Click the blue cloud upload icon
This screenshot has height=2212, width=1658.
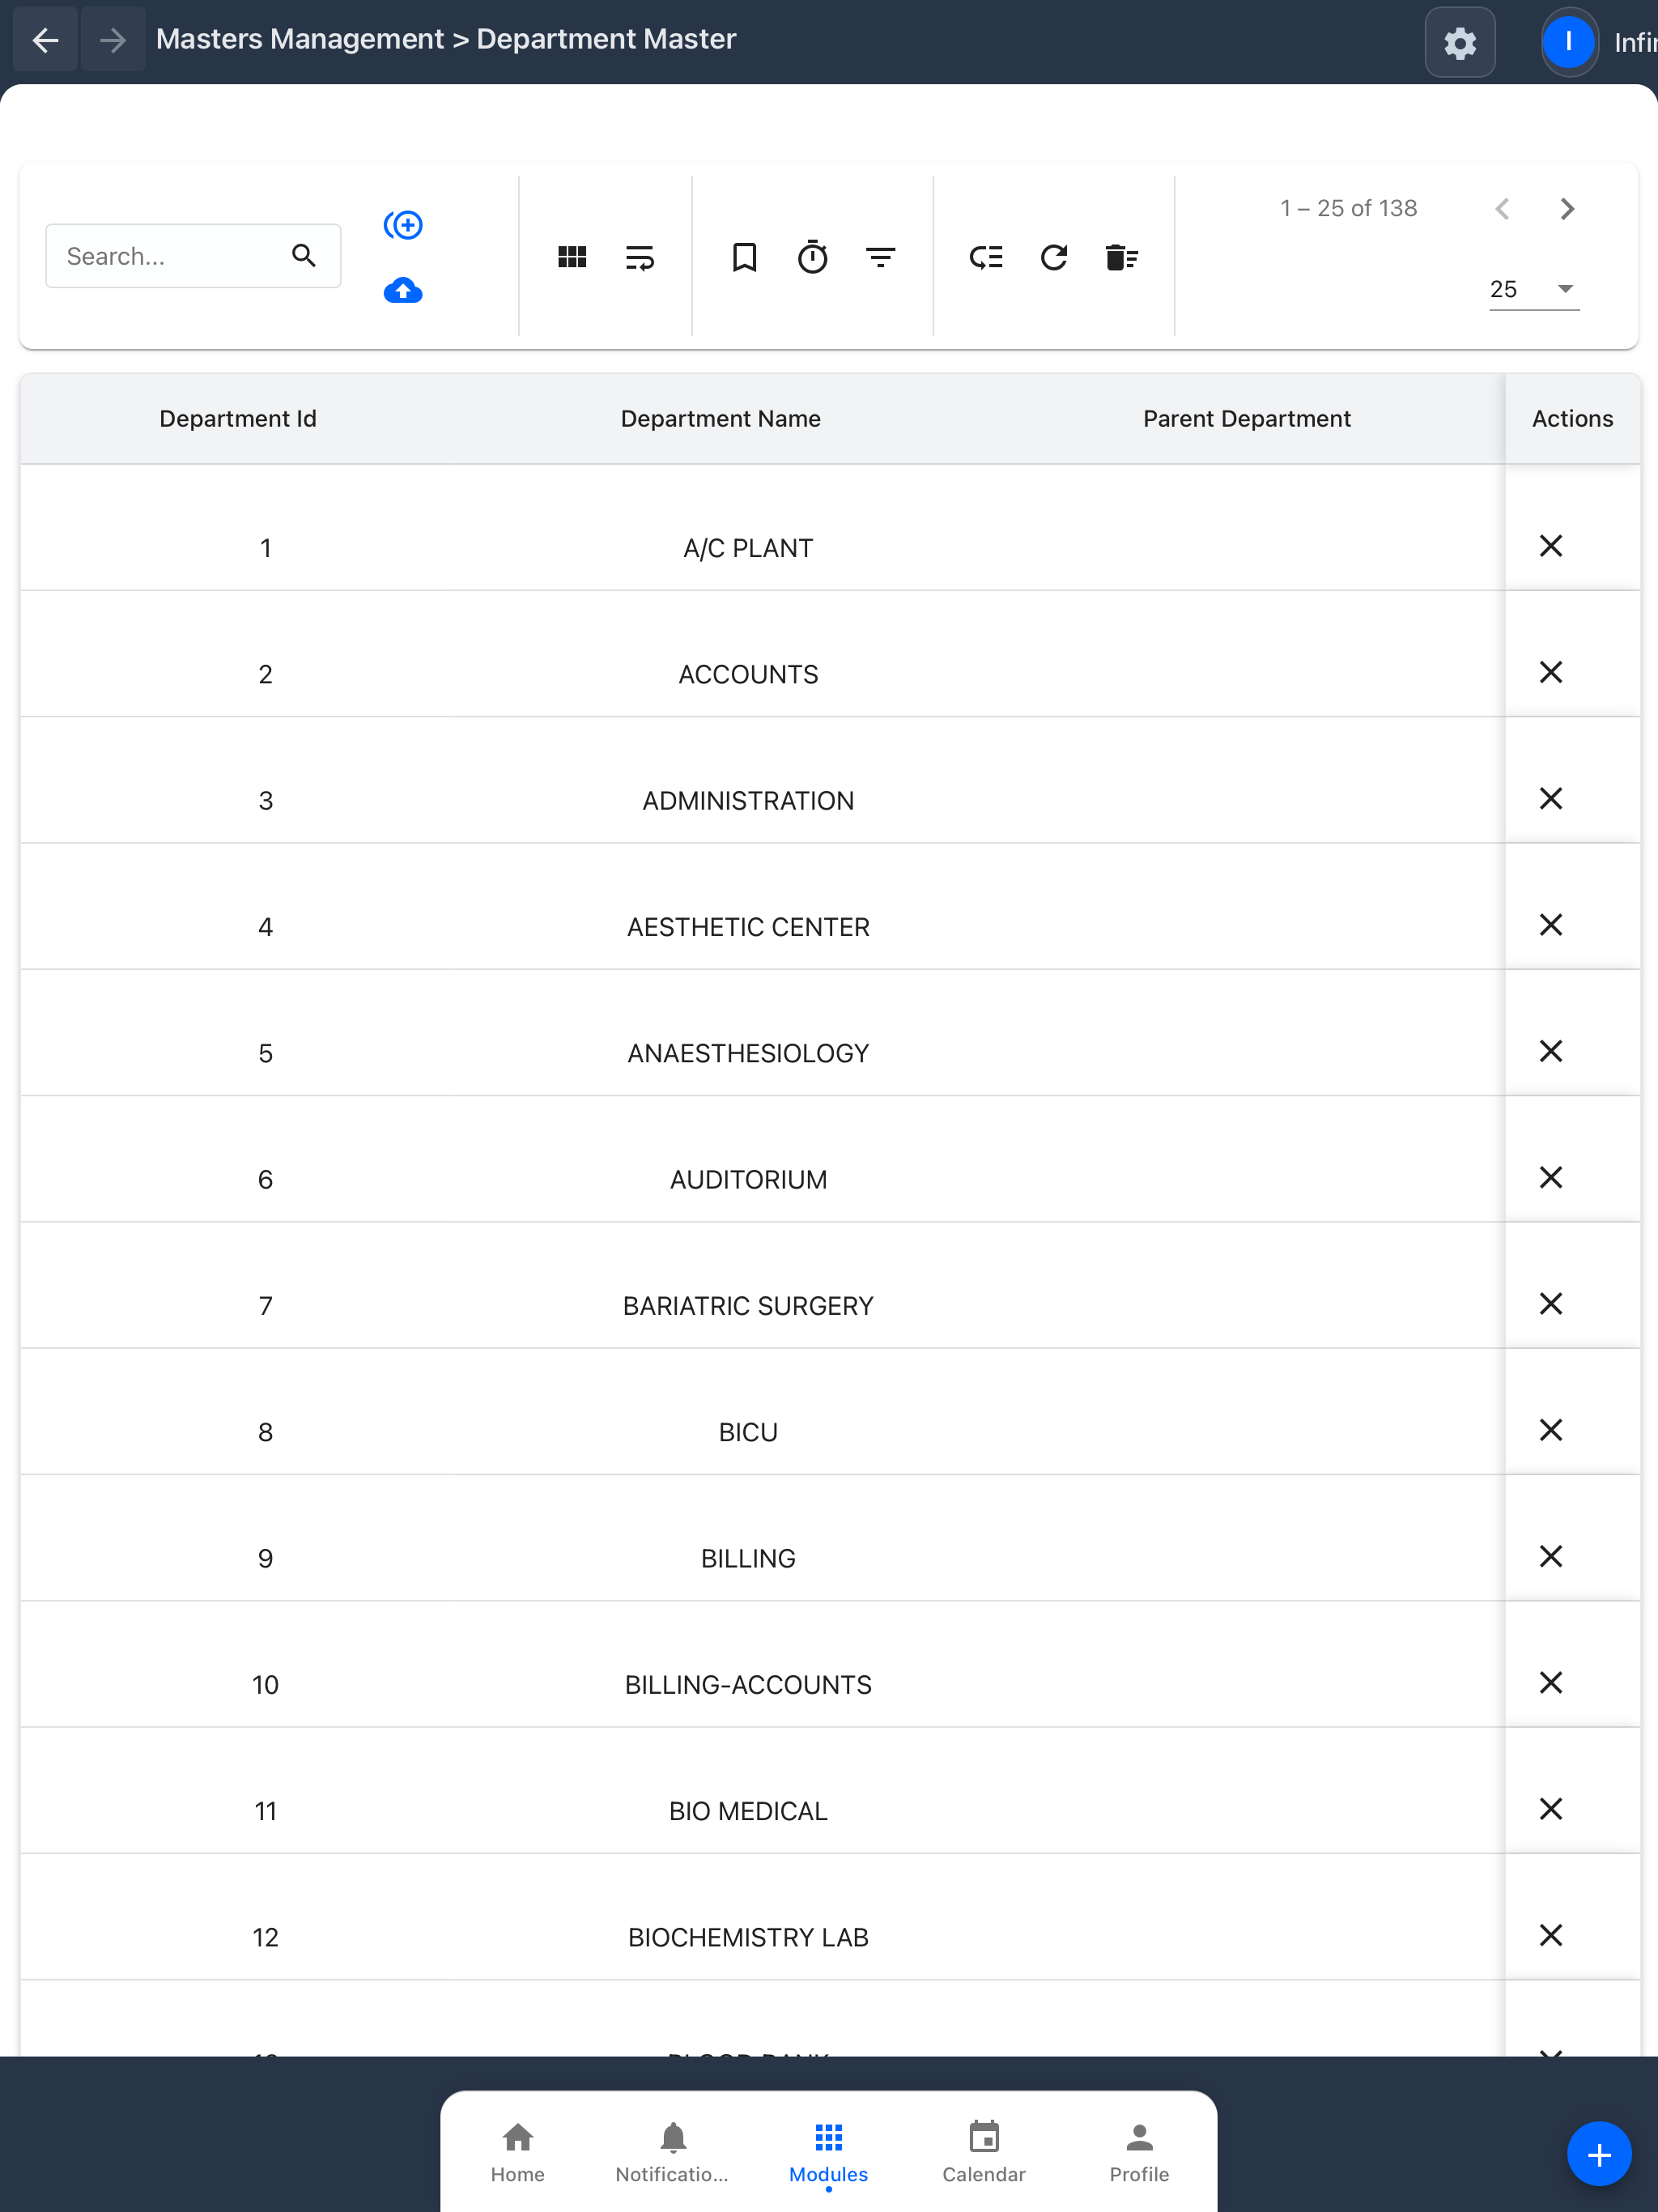point(403,290)
